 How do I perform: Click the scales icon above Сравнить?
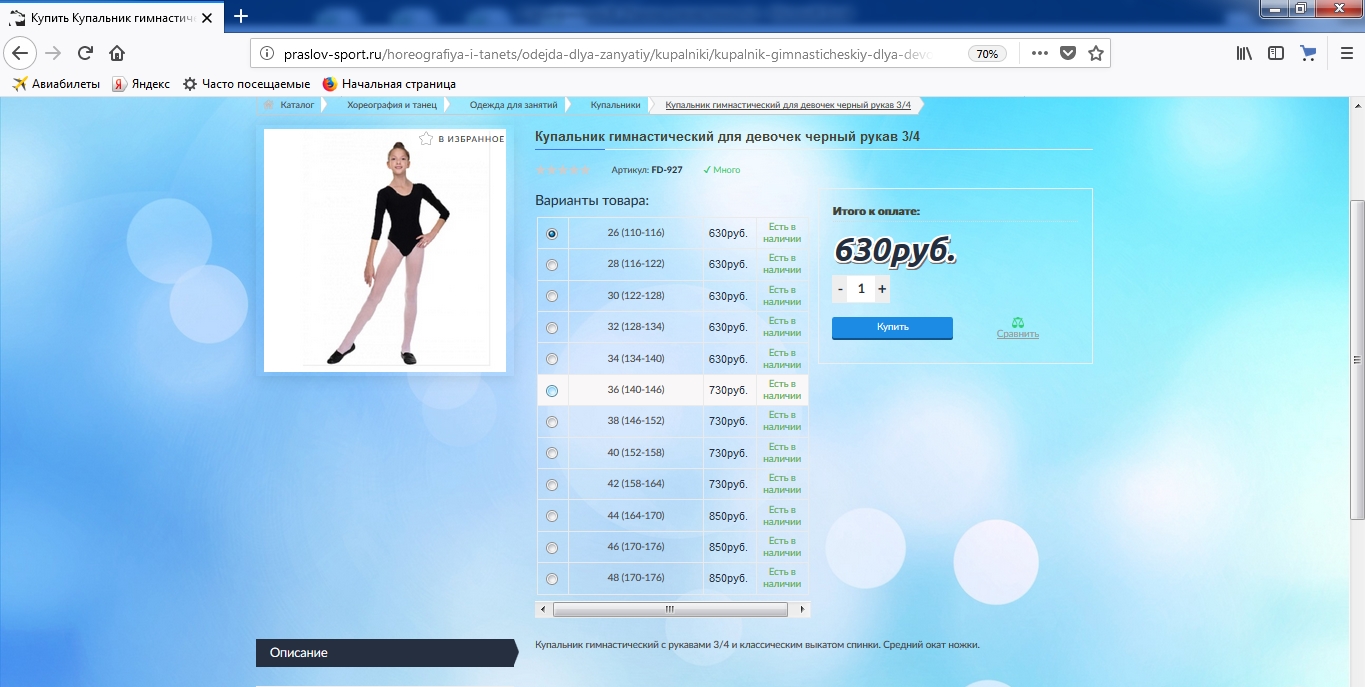click(x=1019, y=322)
